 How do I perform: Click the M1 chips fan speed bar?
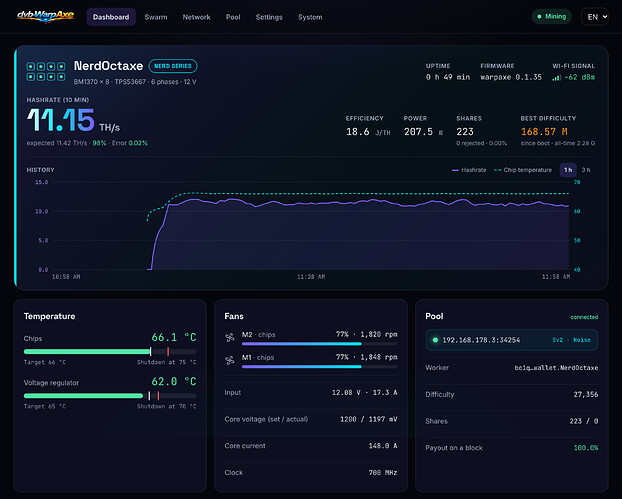pyautogui.click(x=320, y=367)
